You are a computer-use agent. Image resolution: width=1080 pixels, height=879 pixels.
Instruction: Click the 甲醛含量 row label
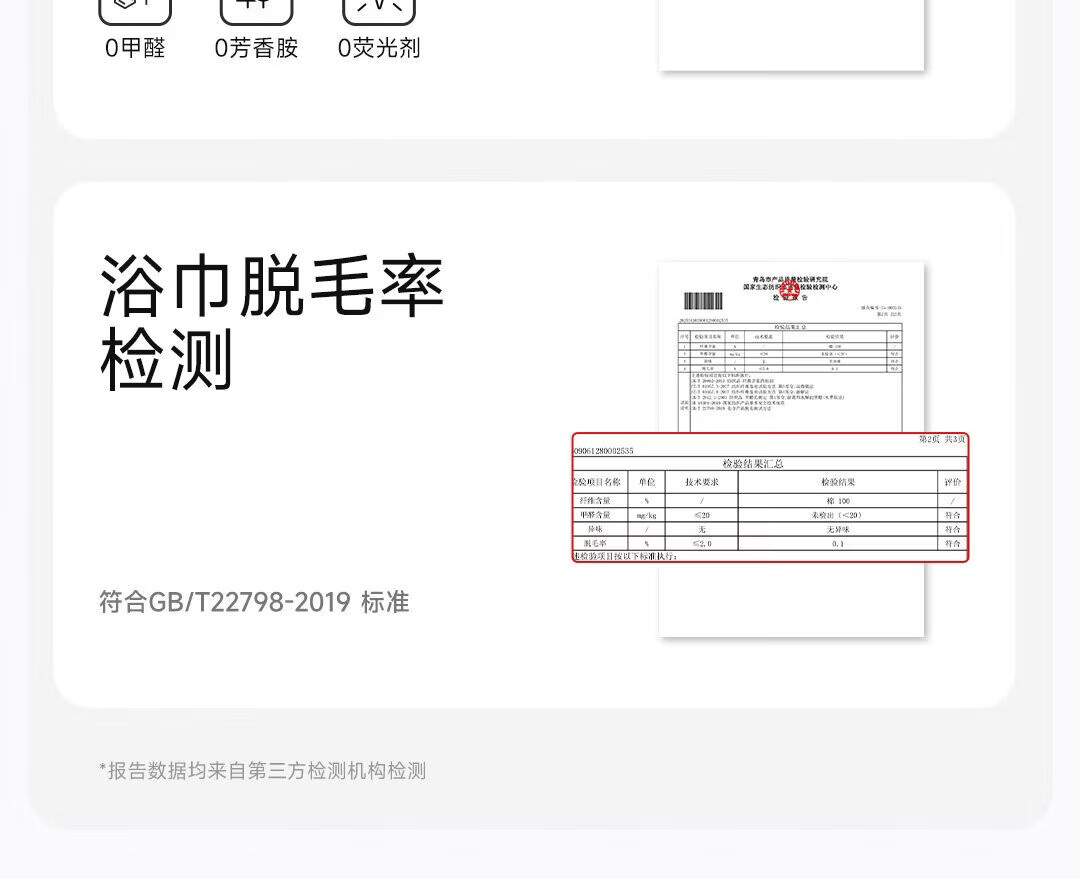pos(595,515)
